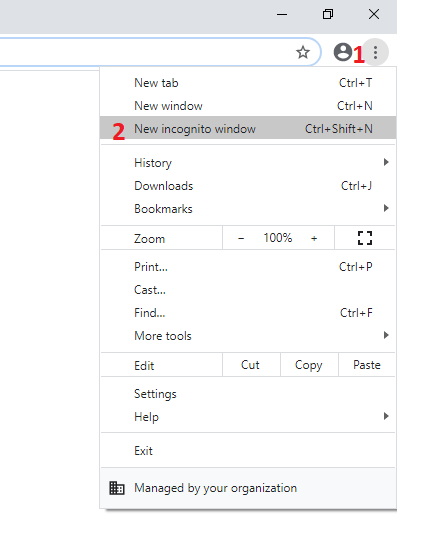Expand the History submenu arrow
This screenshot has width=422, height=538.
click(x=386, y=162)
